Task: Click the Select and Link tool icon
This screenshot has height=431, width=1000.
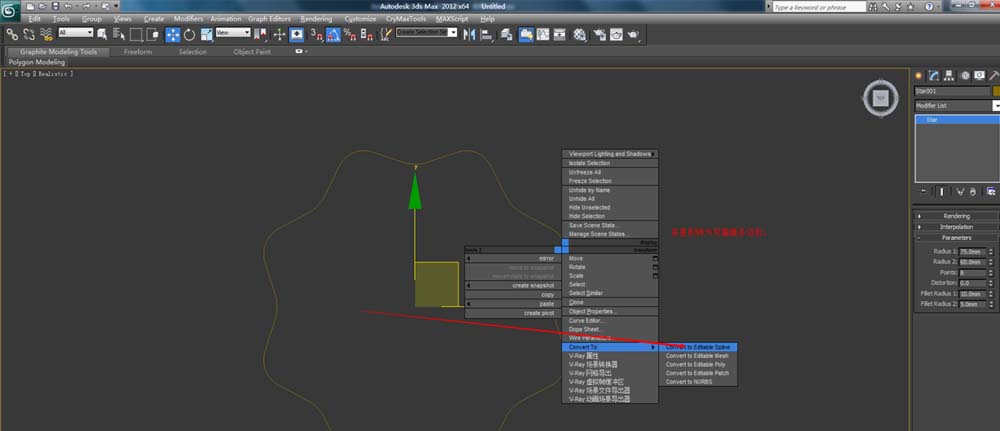Action: (x=12, y=34)
